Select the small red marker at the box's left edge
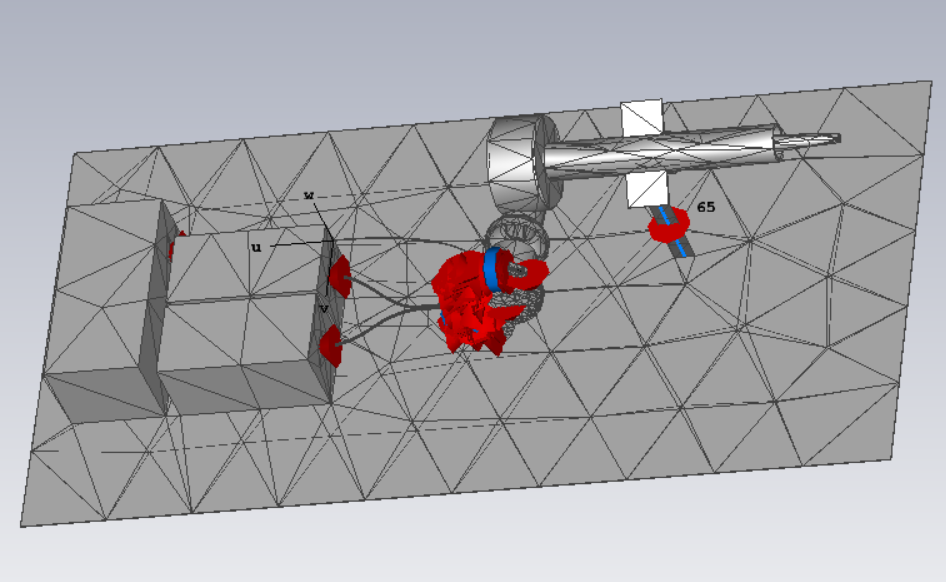This screenshot has height=582, width=946. coord(176,245)
